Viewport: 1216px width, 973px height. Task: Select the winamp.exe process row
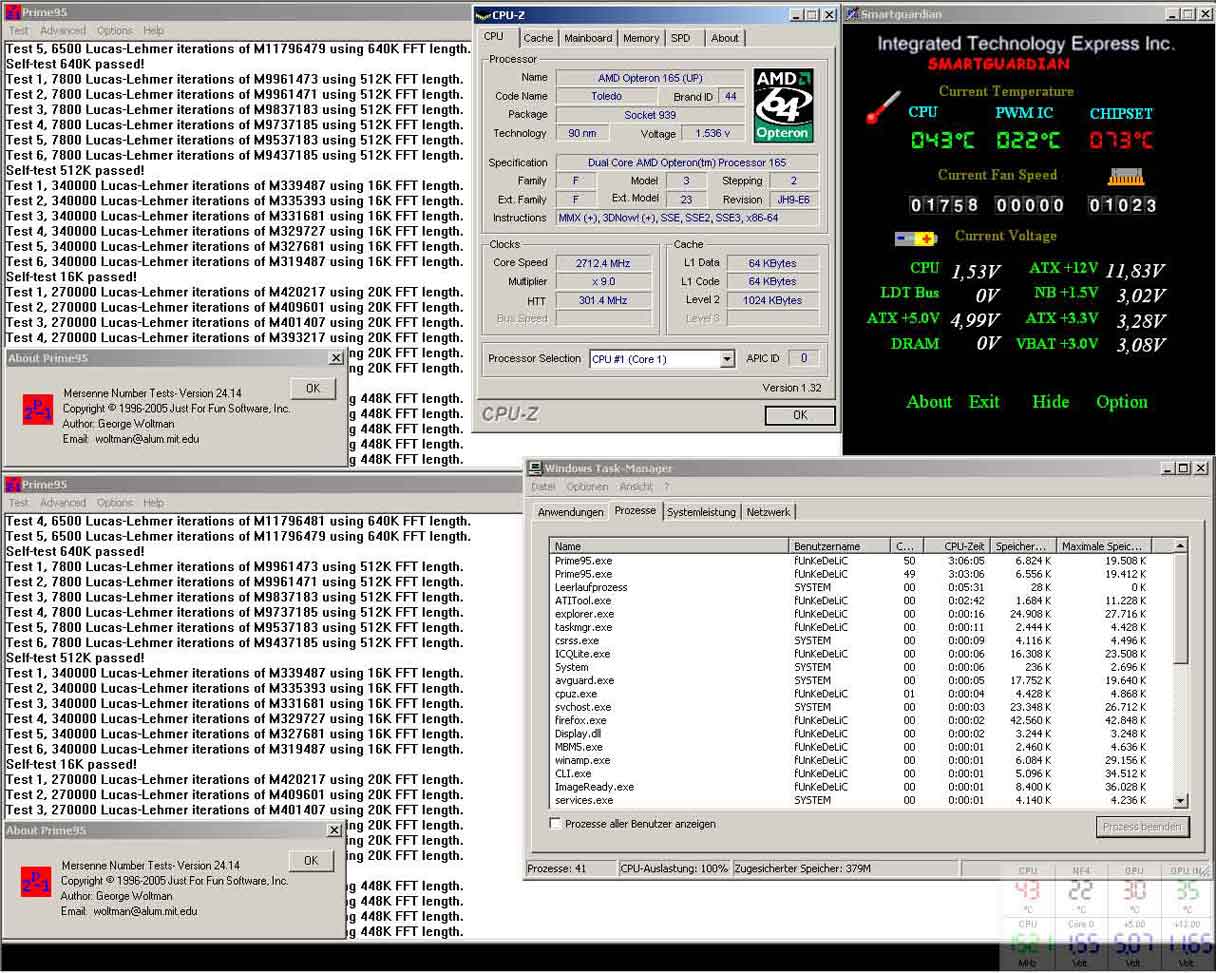point(862,760)
